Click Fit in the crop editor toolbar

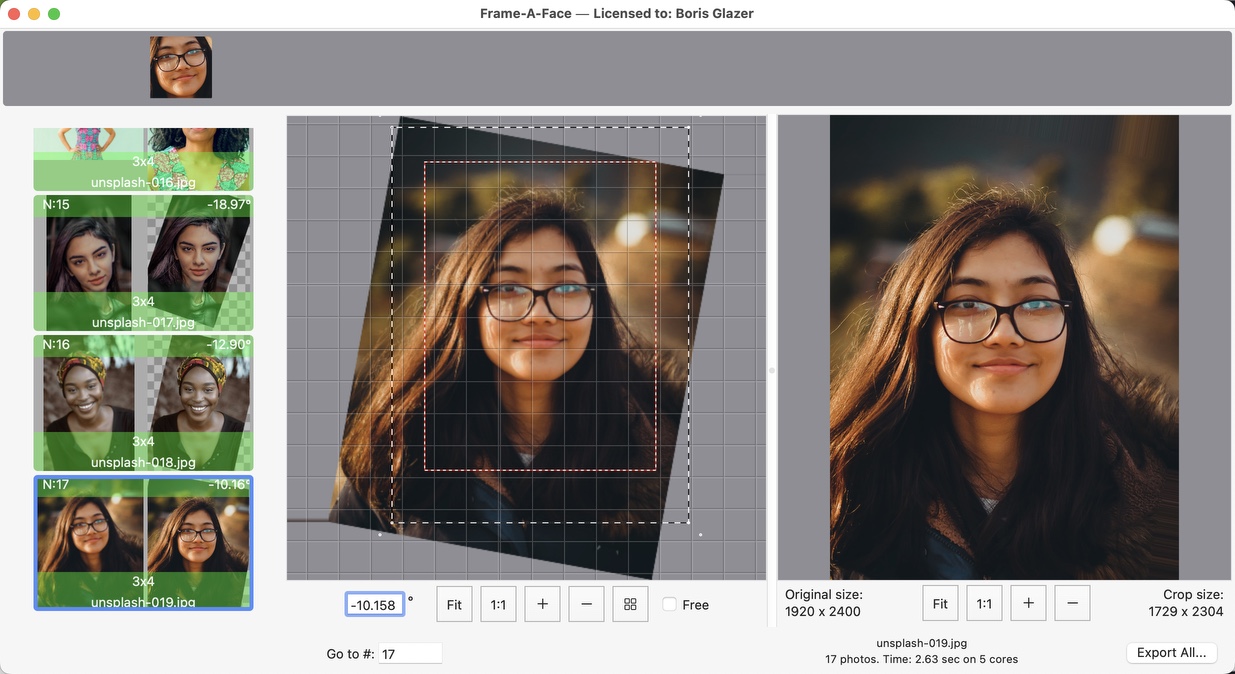[x=454, y=604]
